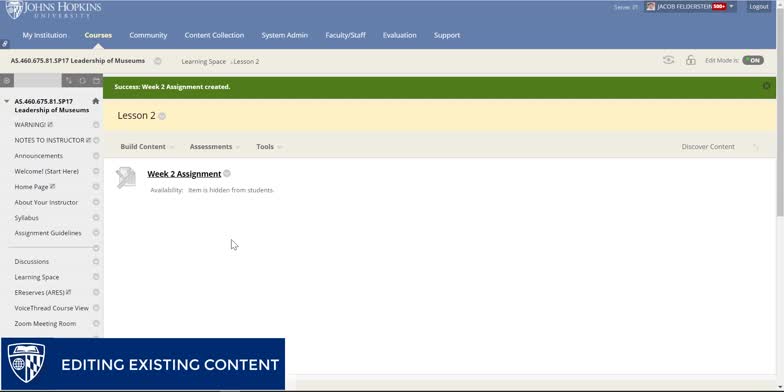Click the reorder menu items arrows icon

(x=68, y=80)
